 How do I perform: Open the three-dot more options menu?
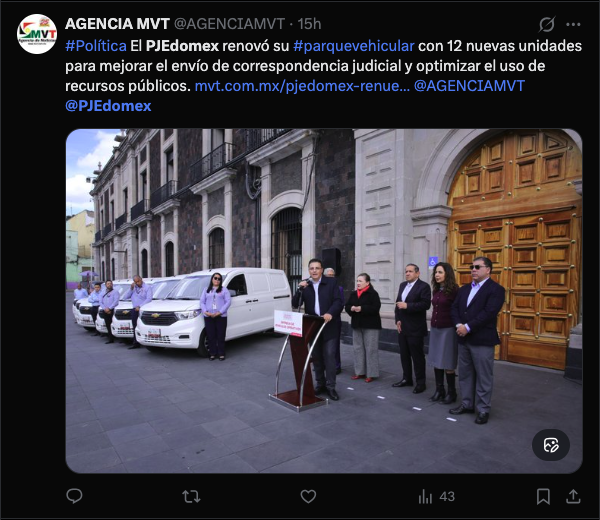(573, 24)
